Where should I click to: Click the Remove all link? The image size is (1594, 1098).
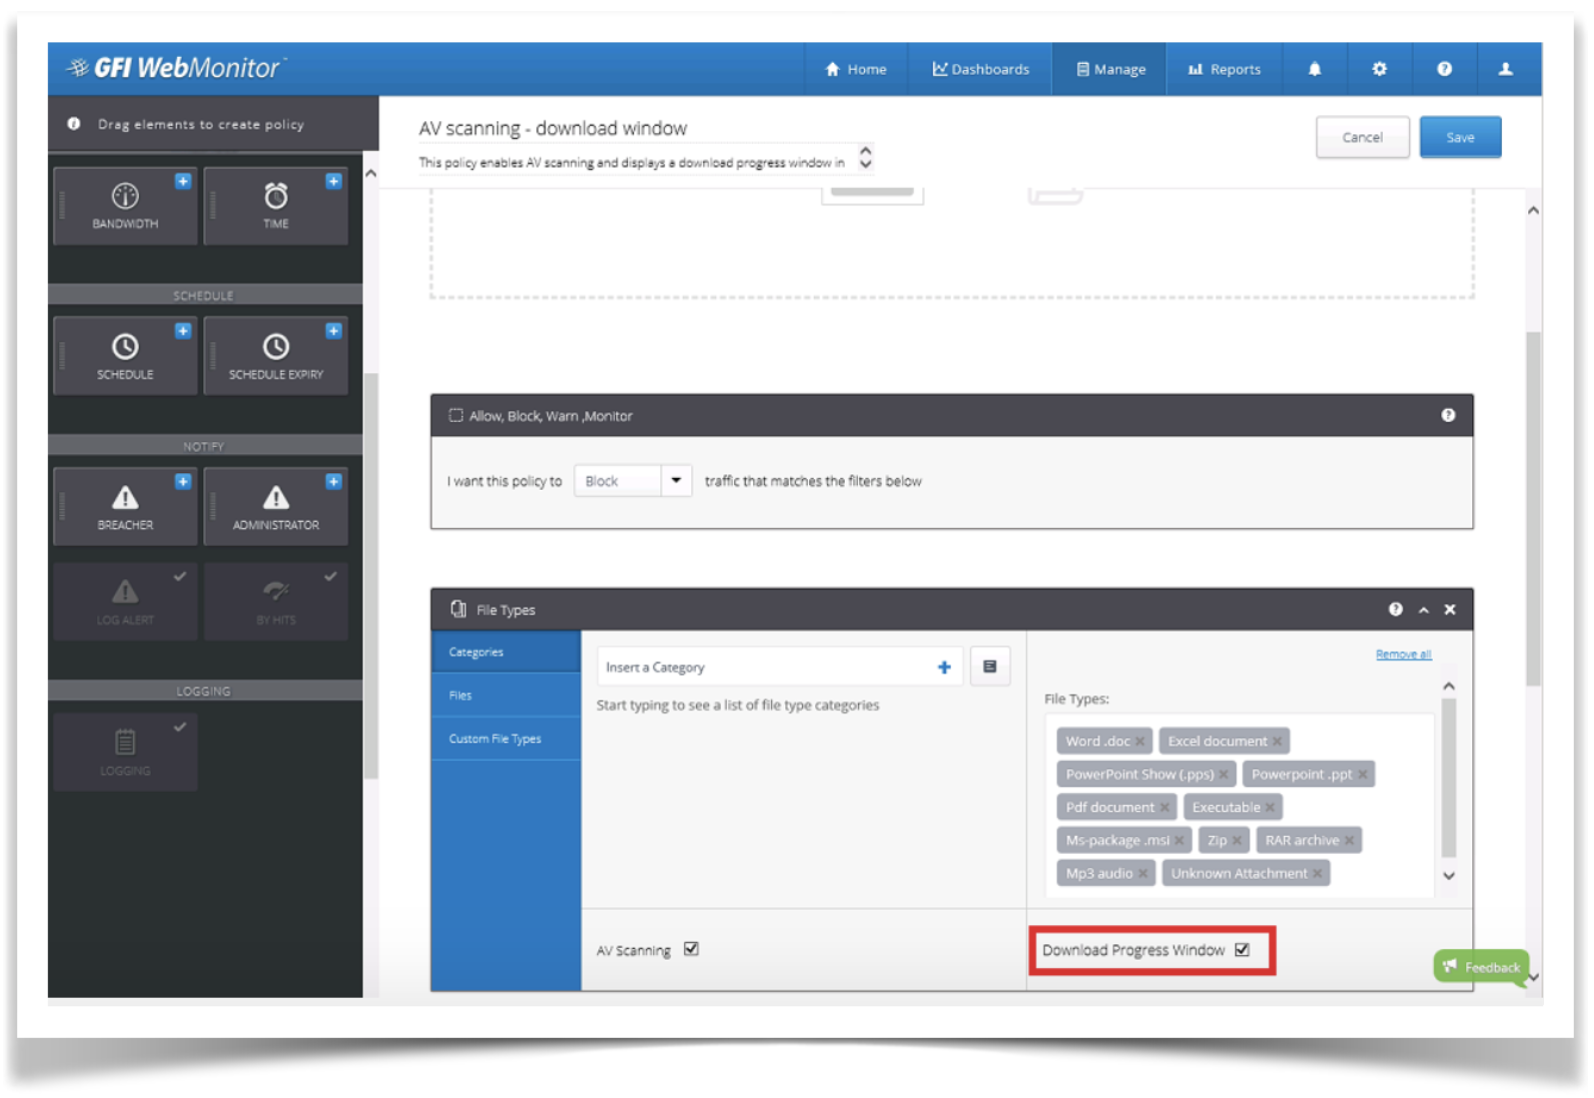[1403, 654]
